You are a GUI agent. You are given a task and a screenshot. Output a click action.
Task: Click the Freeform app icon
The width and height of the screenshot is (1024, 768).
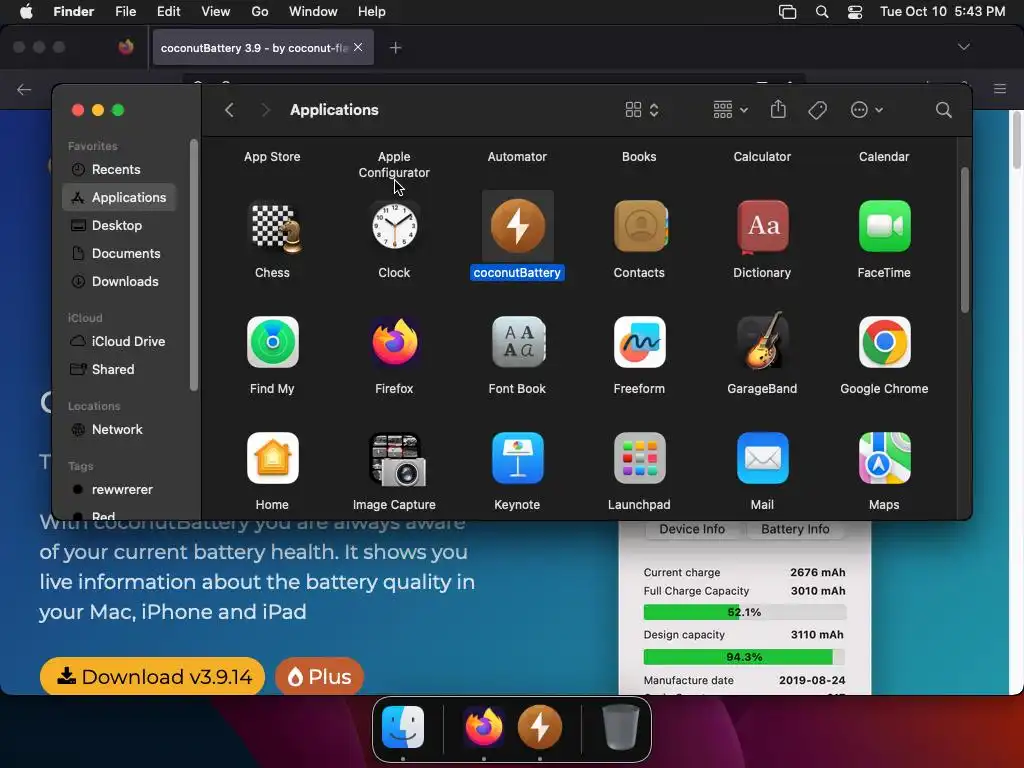(x=640, y=342)
